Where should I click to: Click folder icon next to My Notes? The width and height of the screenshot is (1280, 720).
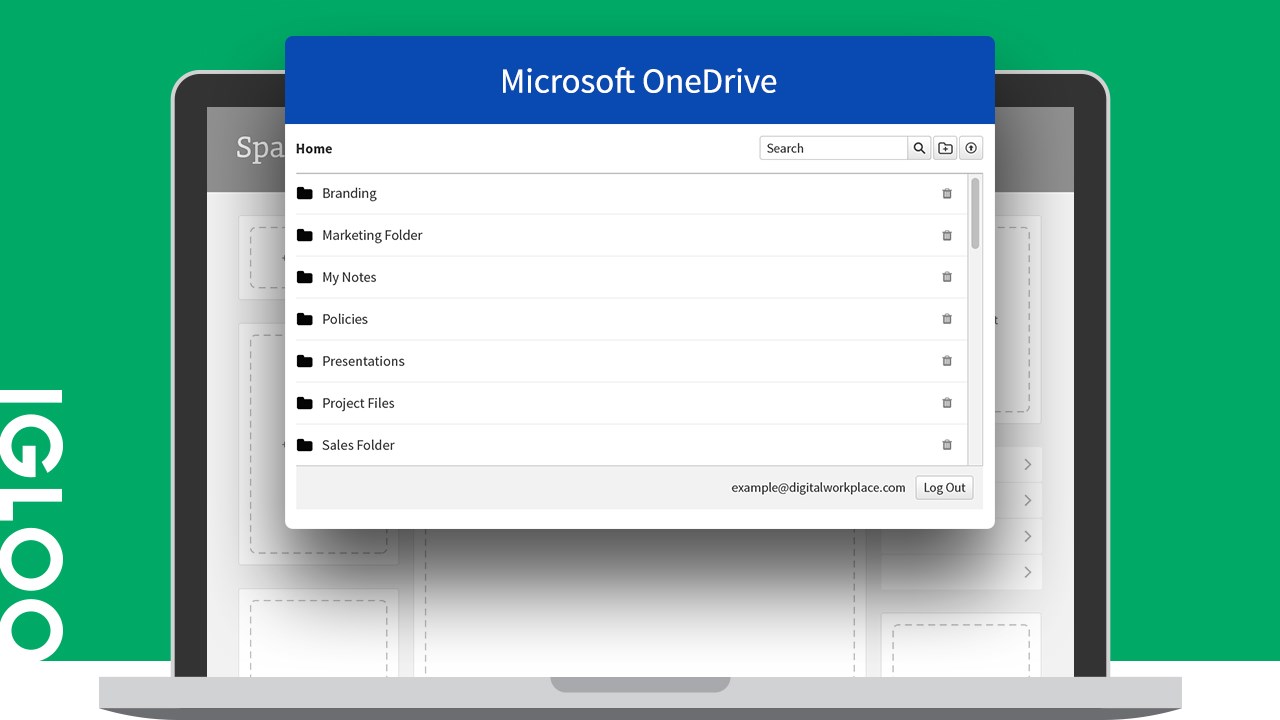(x=305, y=277)
